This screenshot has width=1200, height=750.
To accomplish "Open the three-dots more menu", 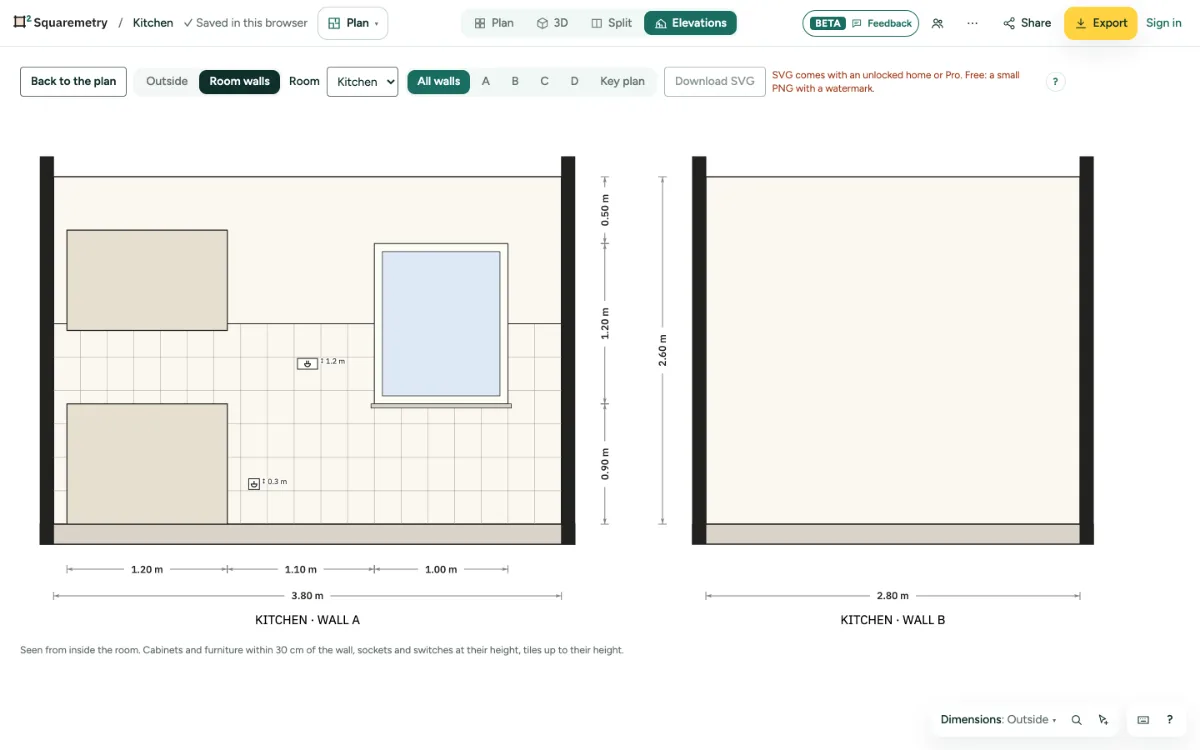I will tap(972, 23).
